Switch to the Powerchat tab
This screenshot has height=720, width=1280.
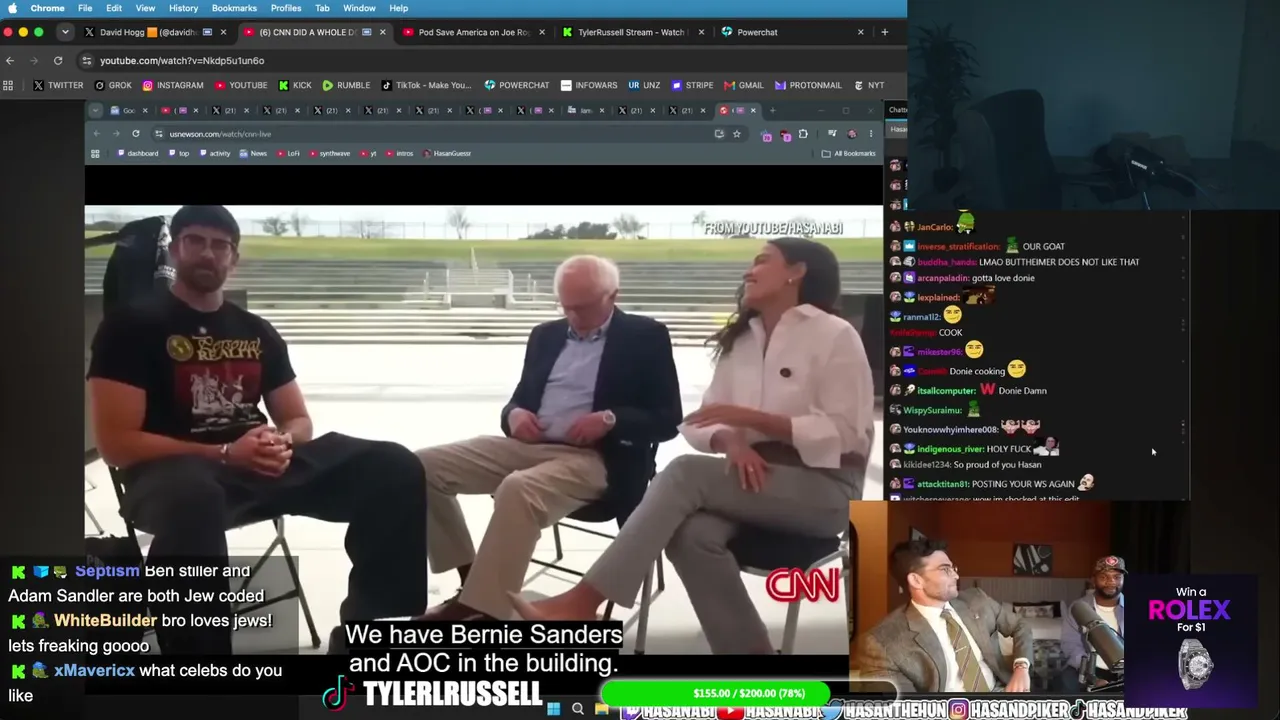pyautogui.click(x=793, y=32)
